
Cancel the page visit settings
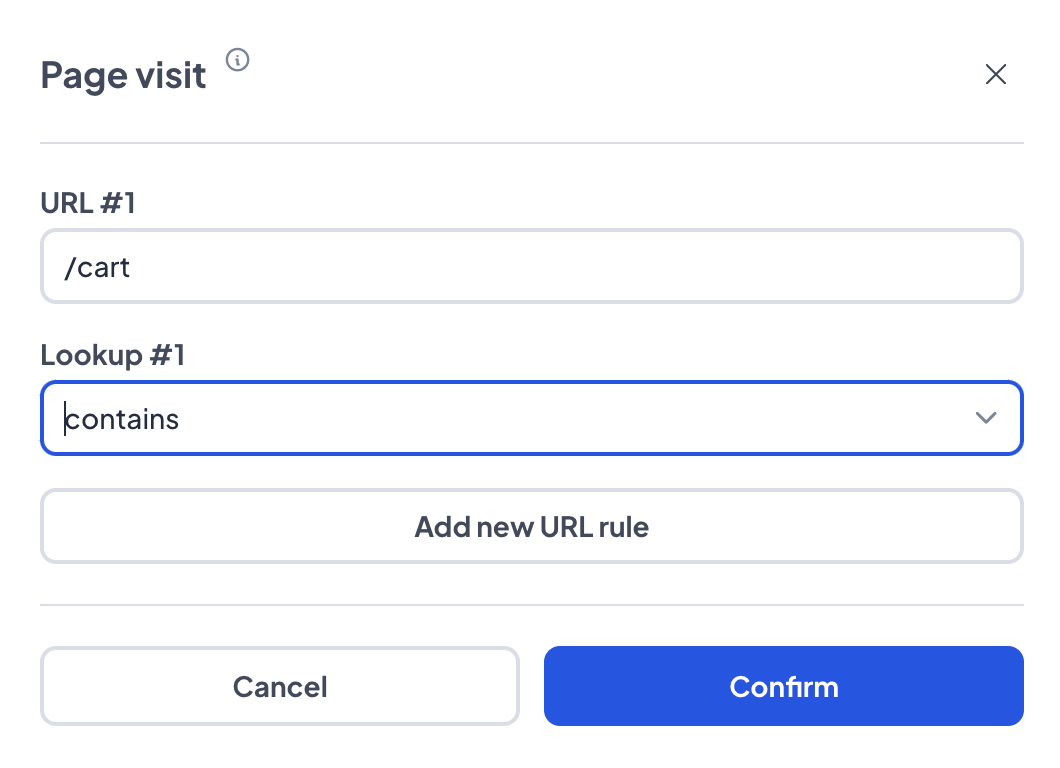coord(280,686)
